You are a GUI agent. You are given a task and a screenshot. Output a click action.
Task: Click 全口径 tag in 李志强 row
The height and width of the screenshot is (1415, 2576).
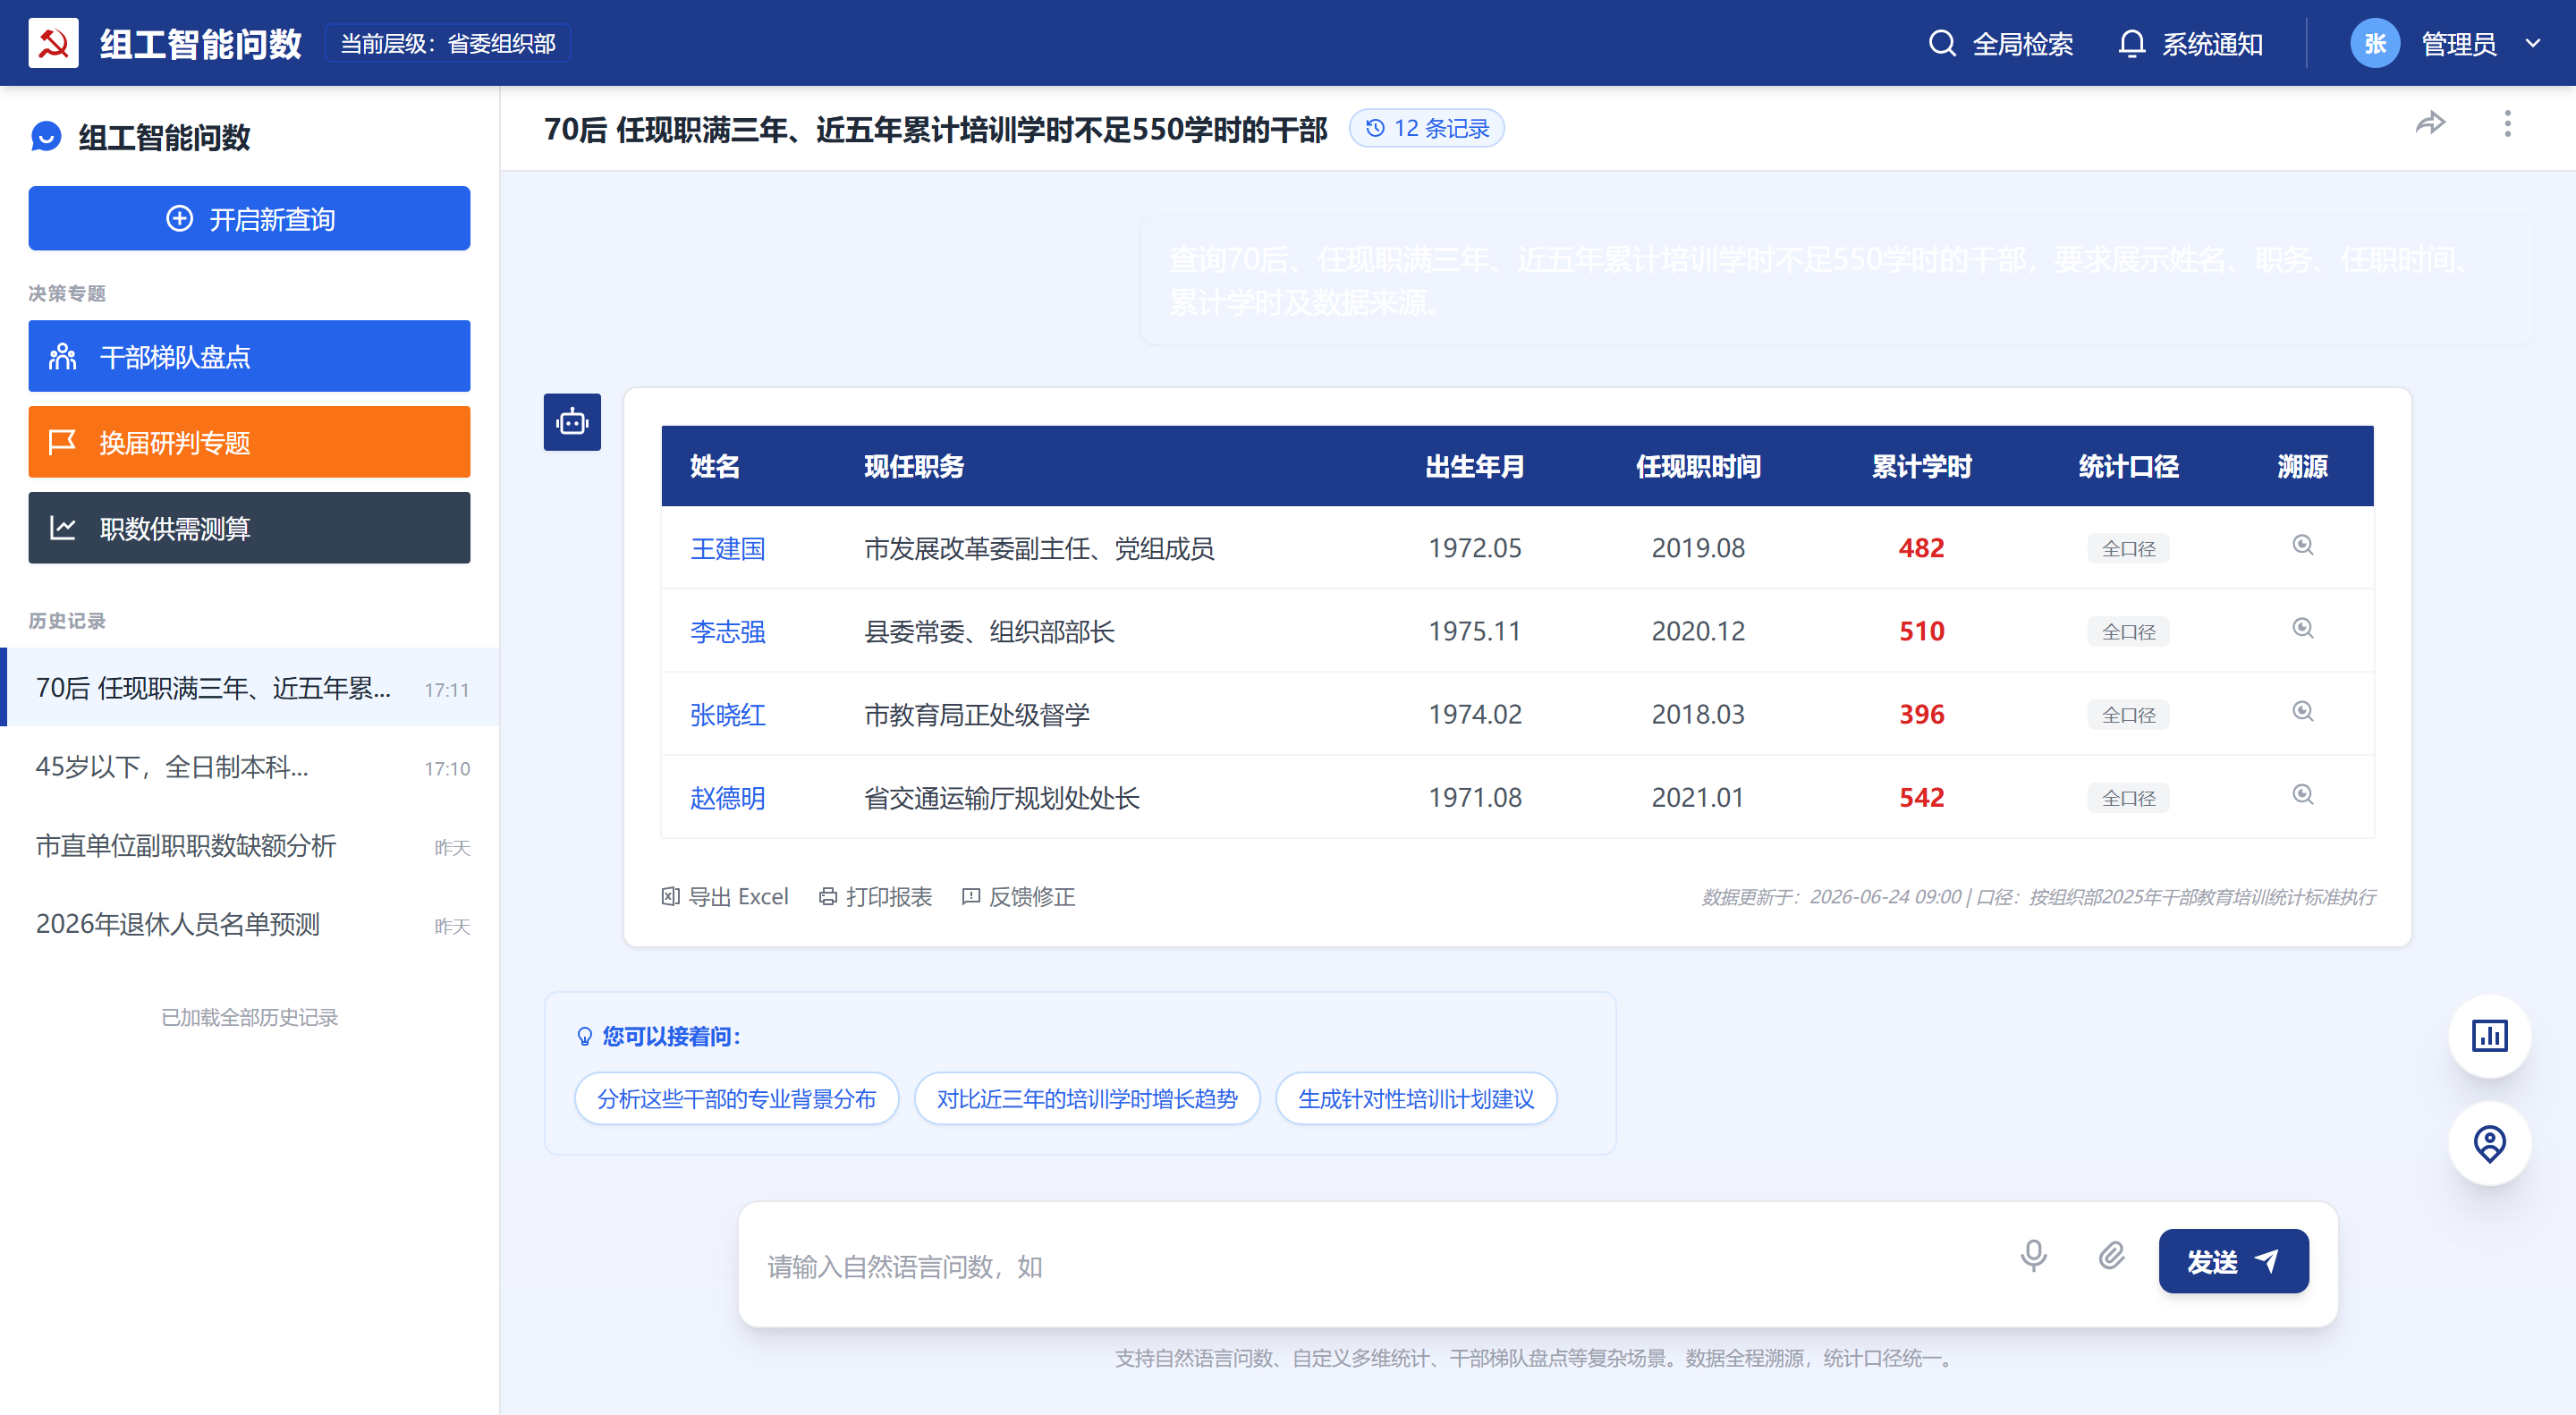tap(2128, 631)
